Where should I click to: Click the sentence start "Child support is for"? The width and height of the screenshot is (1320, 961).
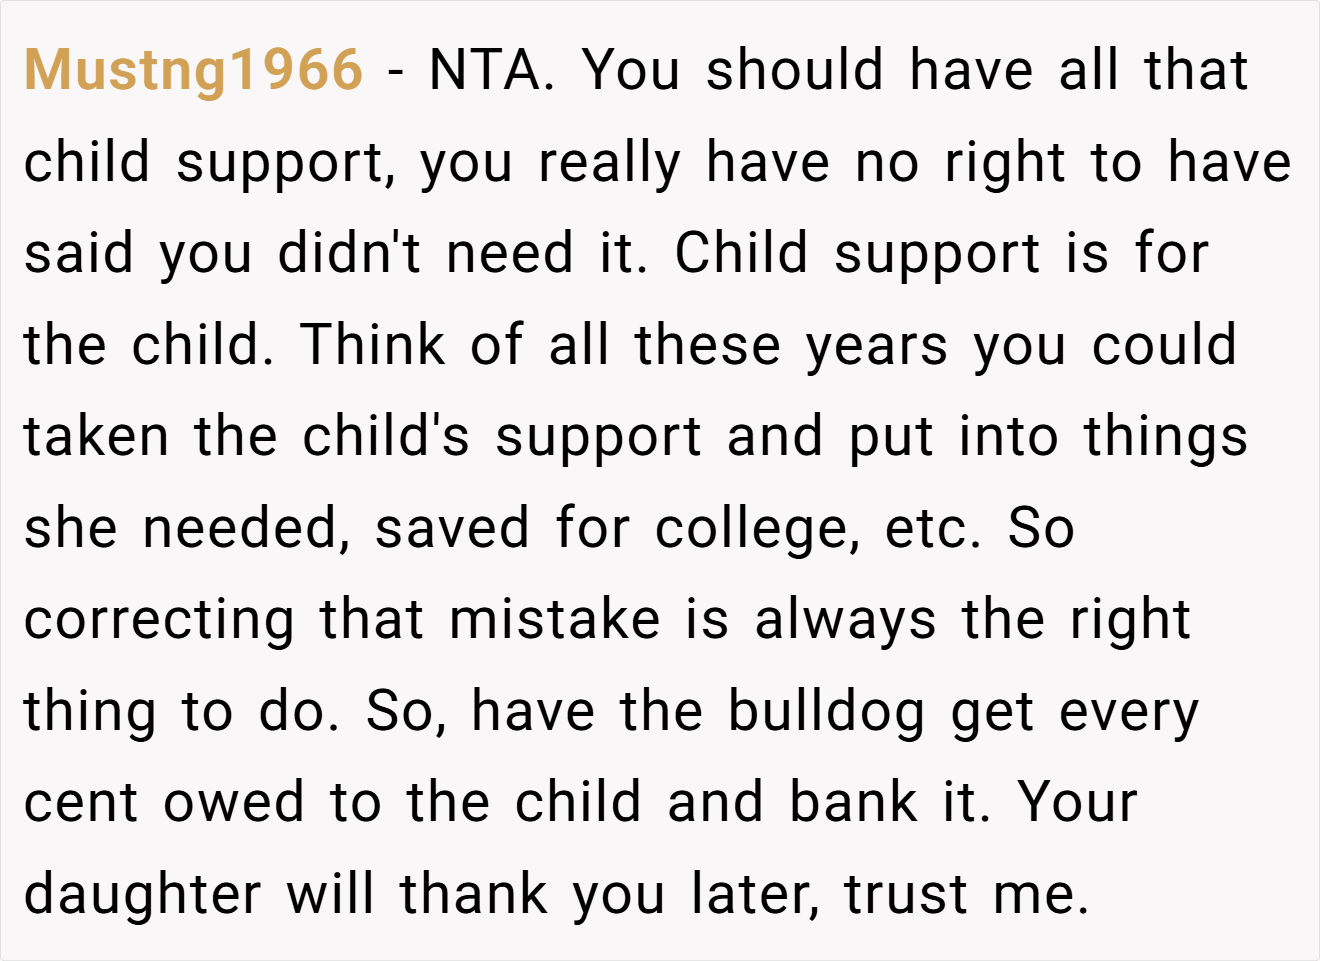[x=941, y=253]
